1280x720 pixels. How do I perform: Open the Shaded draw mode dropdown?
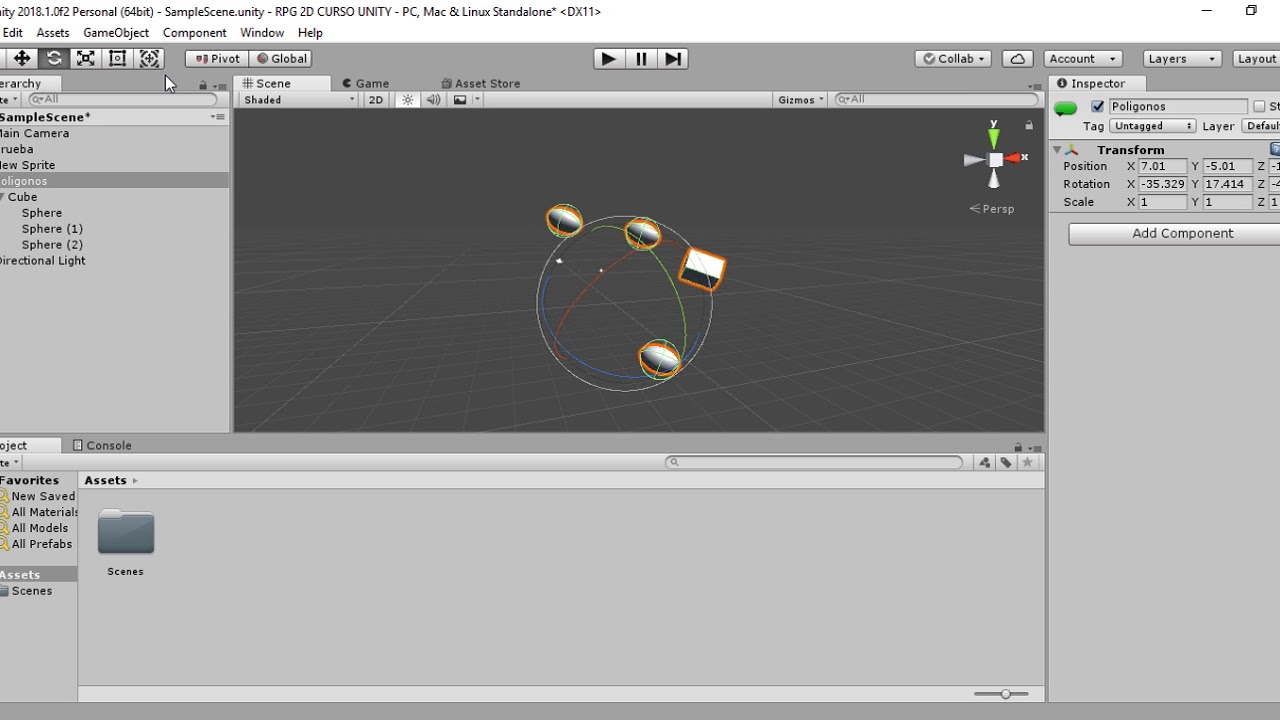299,100
